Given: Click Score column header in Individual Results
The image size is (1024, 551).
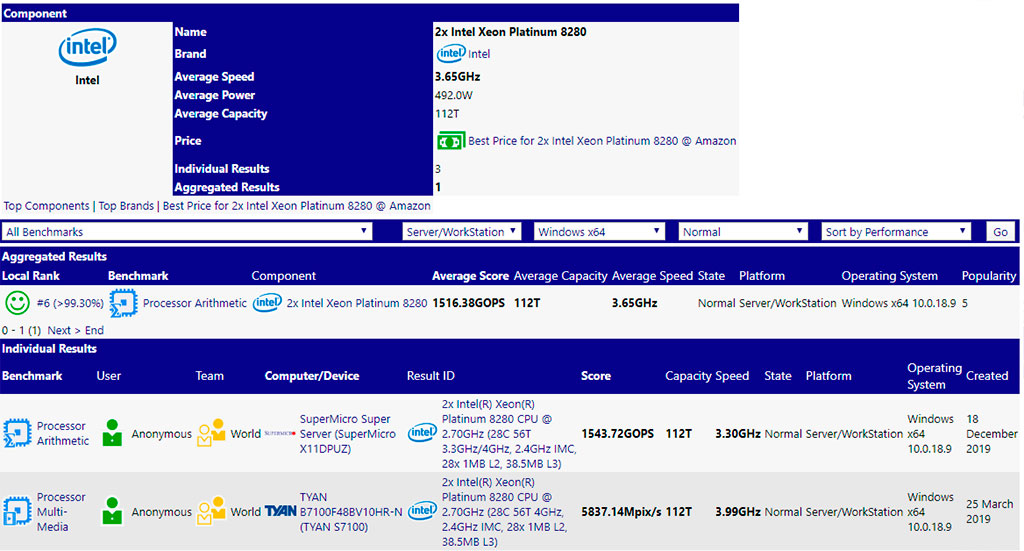Looking at the screenshot, I should coord(596,375).
